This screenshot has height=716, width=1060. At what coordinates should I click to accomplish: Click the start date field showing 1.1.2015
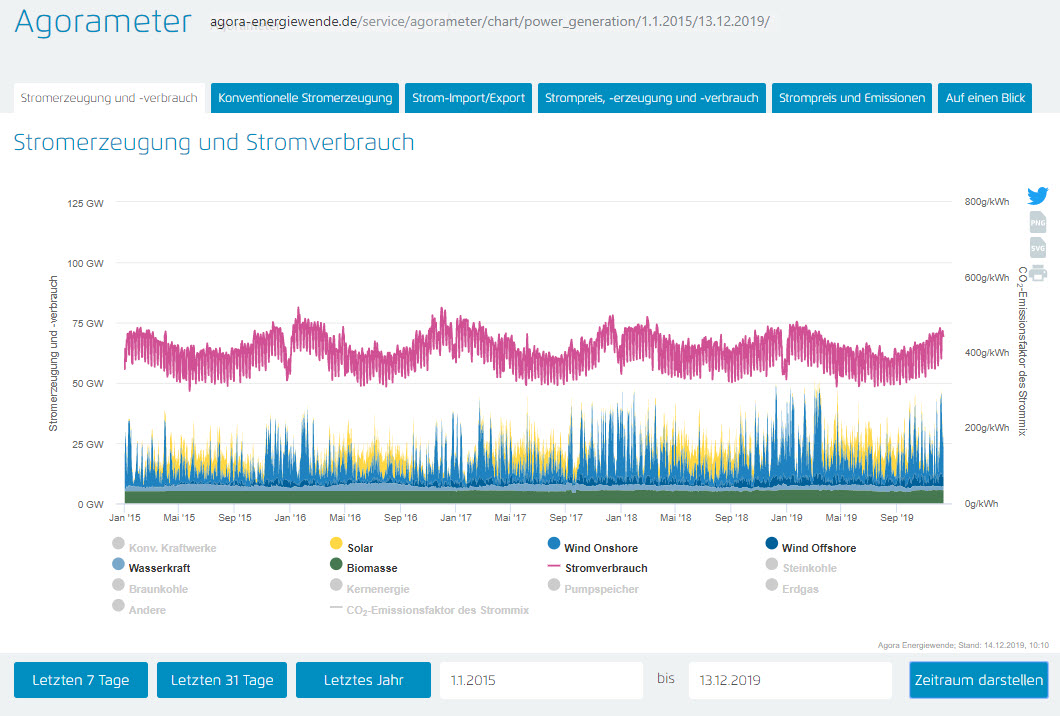(x=541, y=680)
